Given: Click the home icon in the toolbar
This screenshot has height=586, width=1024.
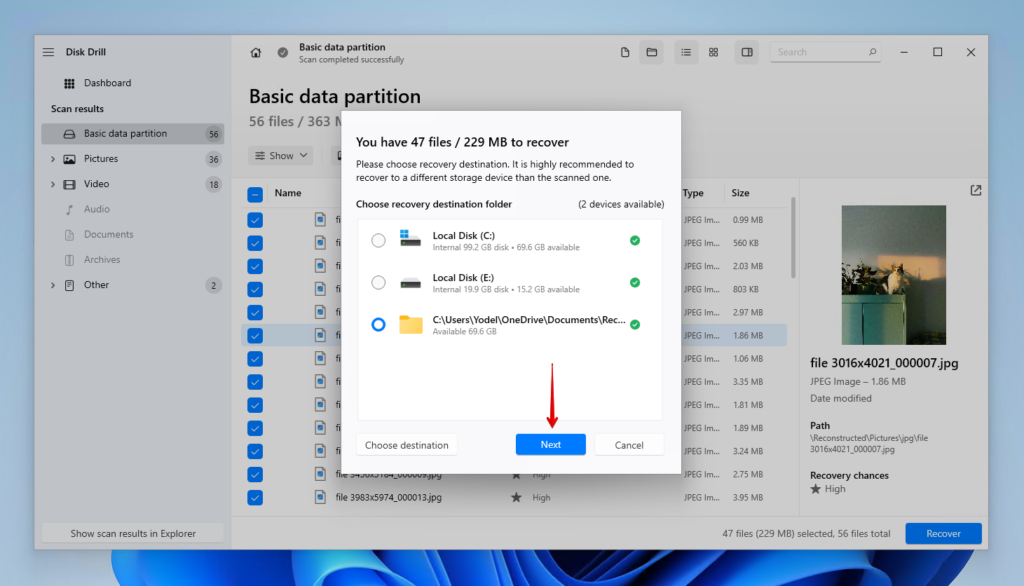Looking at the screenshot, I should pos(256,51).
